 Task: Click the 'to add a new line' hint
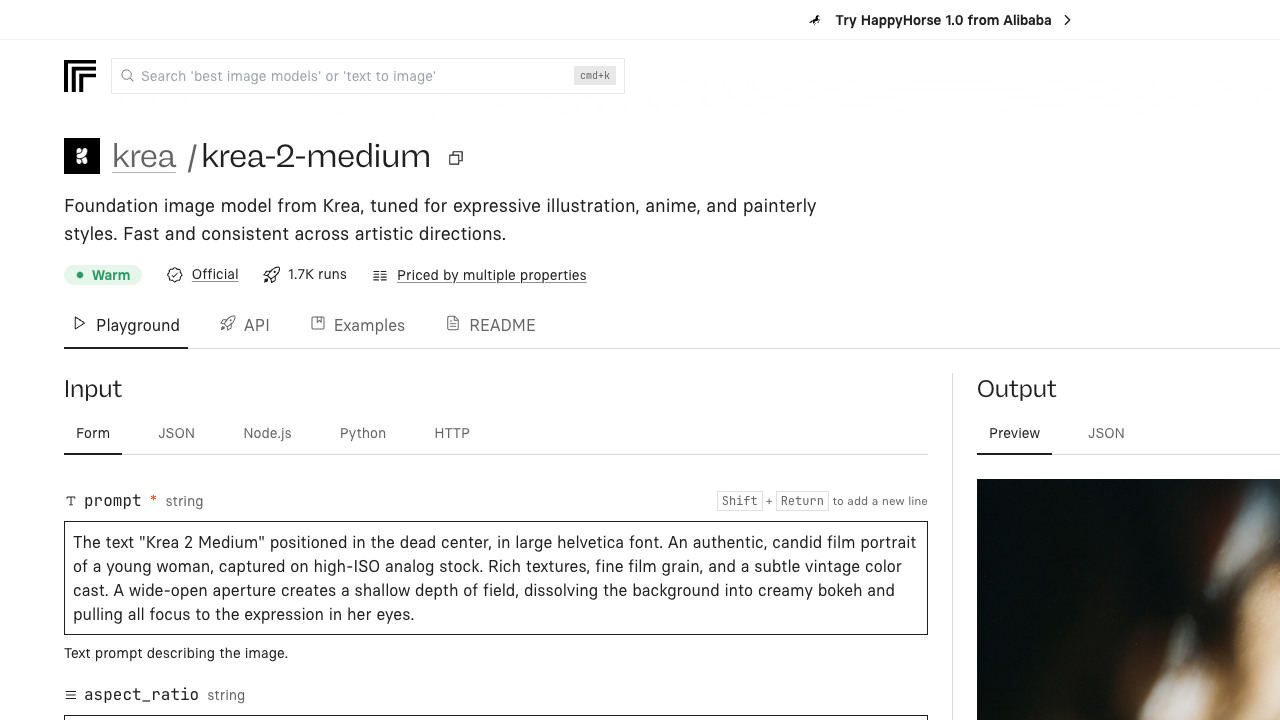[880, 501]
